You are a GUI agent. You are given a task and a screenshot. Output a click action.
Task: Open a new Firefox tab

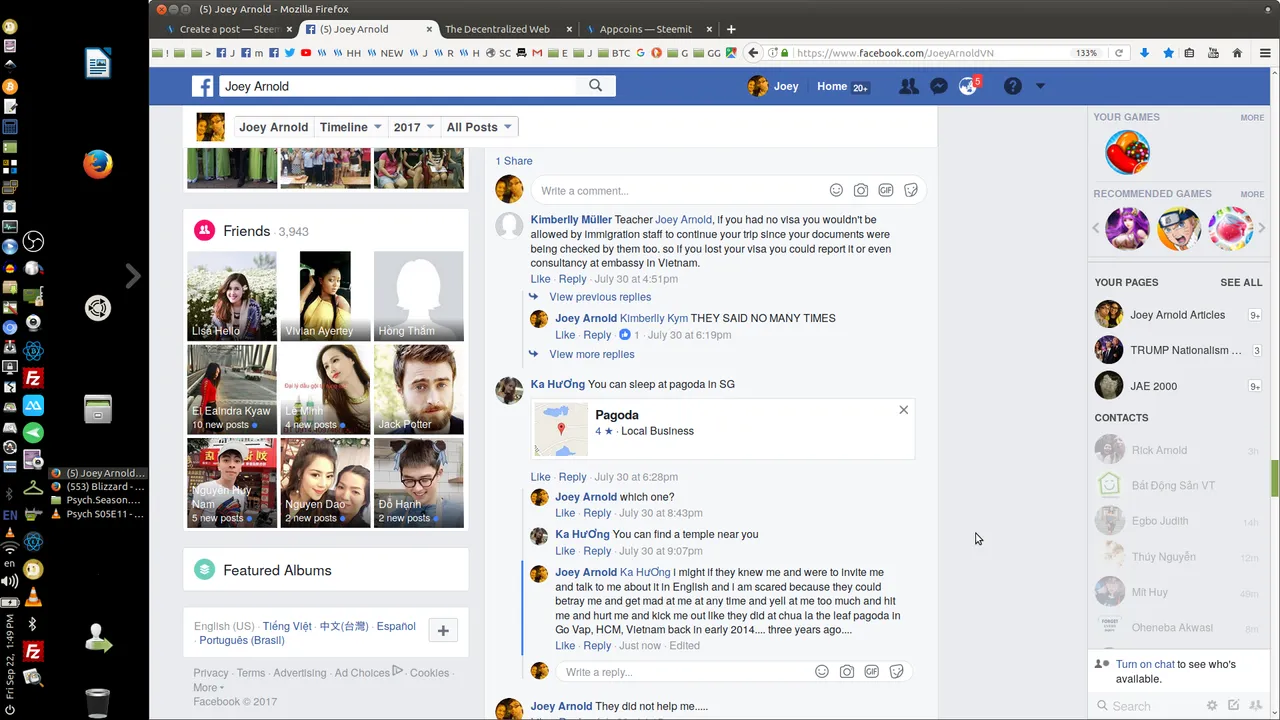click(731, 29)
